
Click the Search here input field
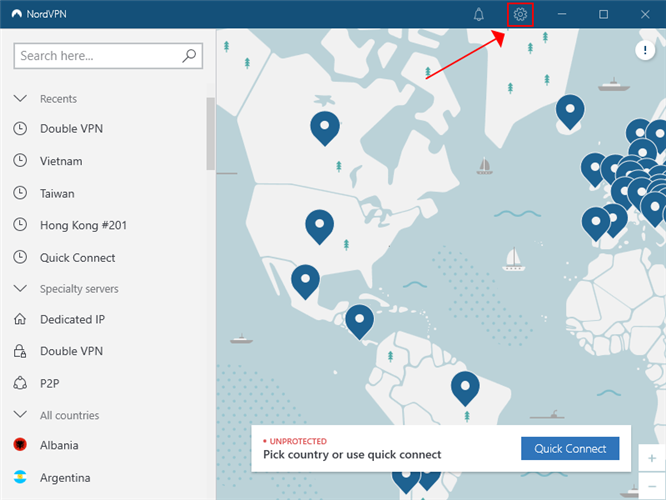click(98, 56)
